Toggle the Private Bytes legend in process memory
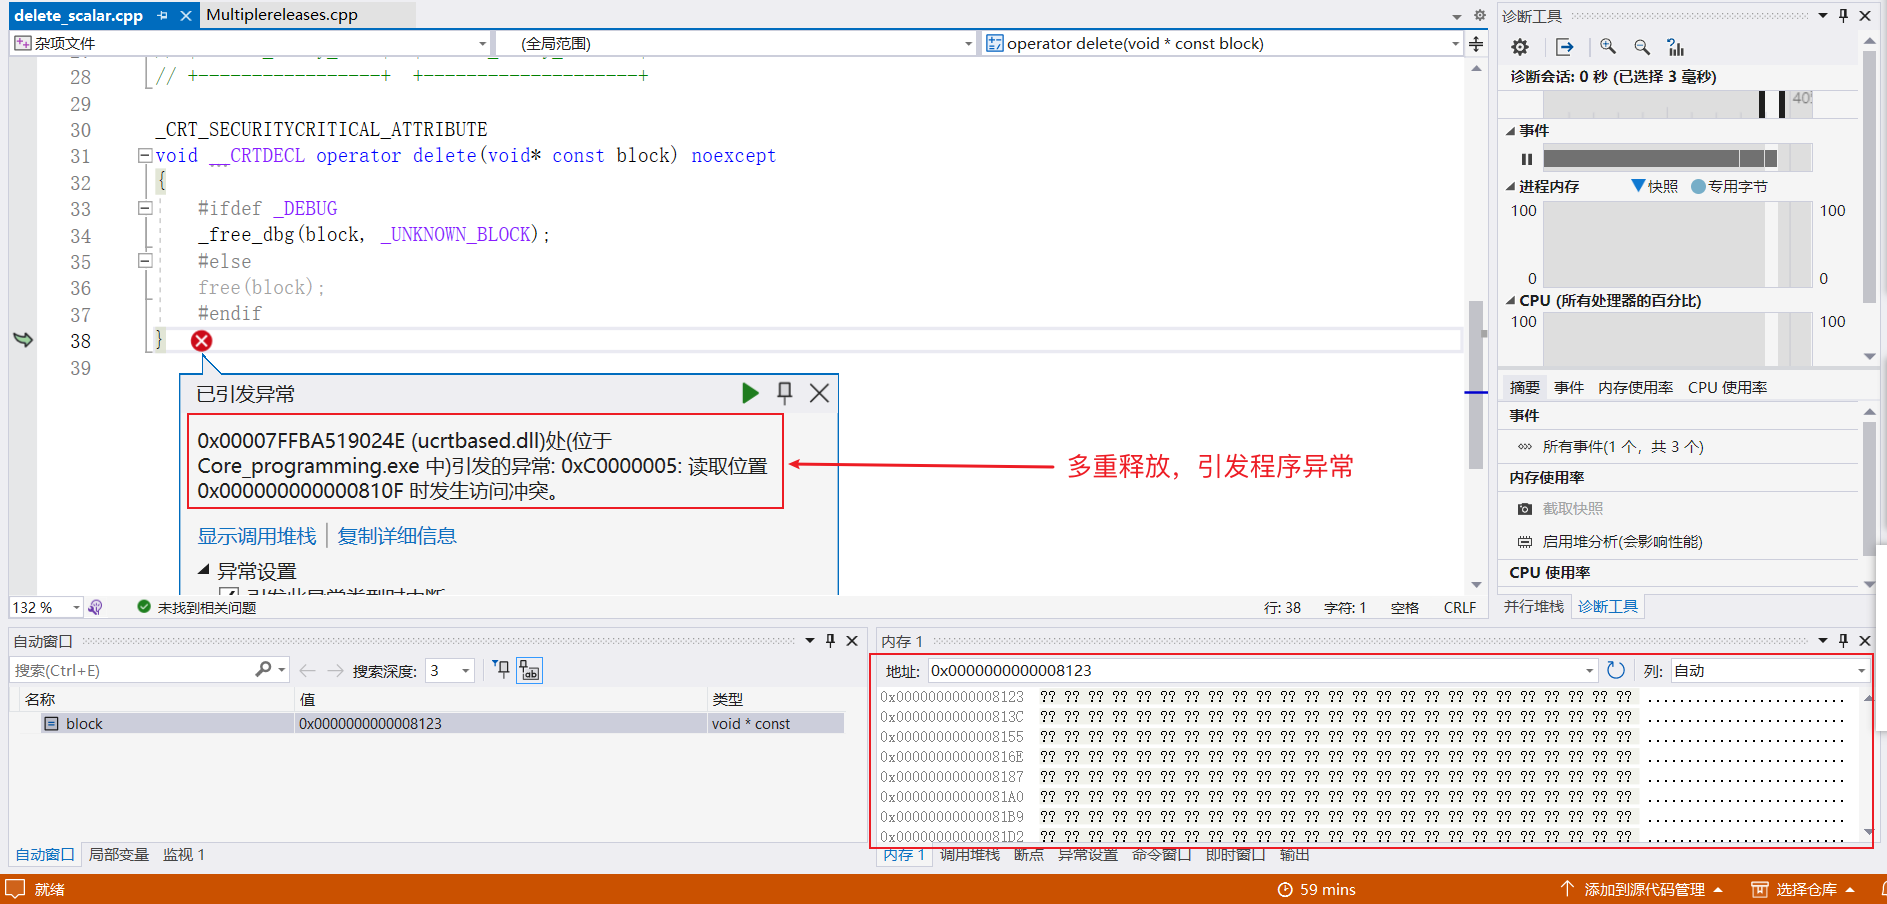This screenshot has width=1887, height=904. point(1729,186)
